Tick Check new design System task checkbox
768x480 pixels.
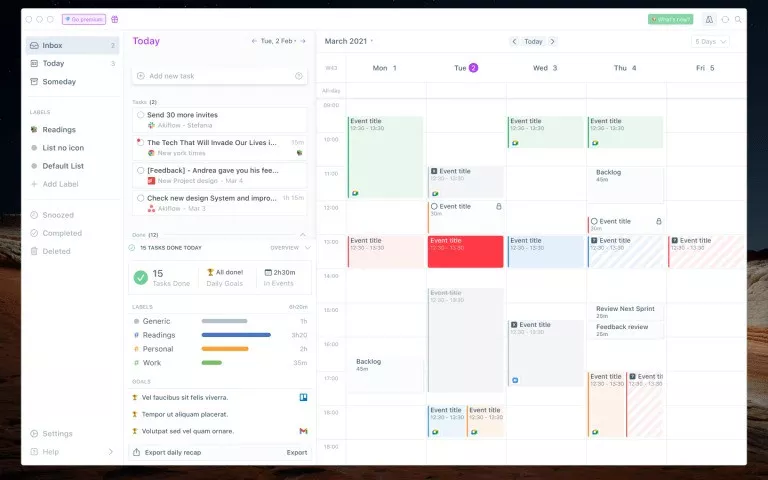141,198
